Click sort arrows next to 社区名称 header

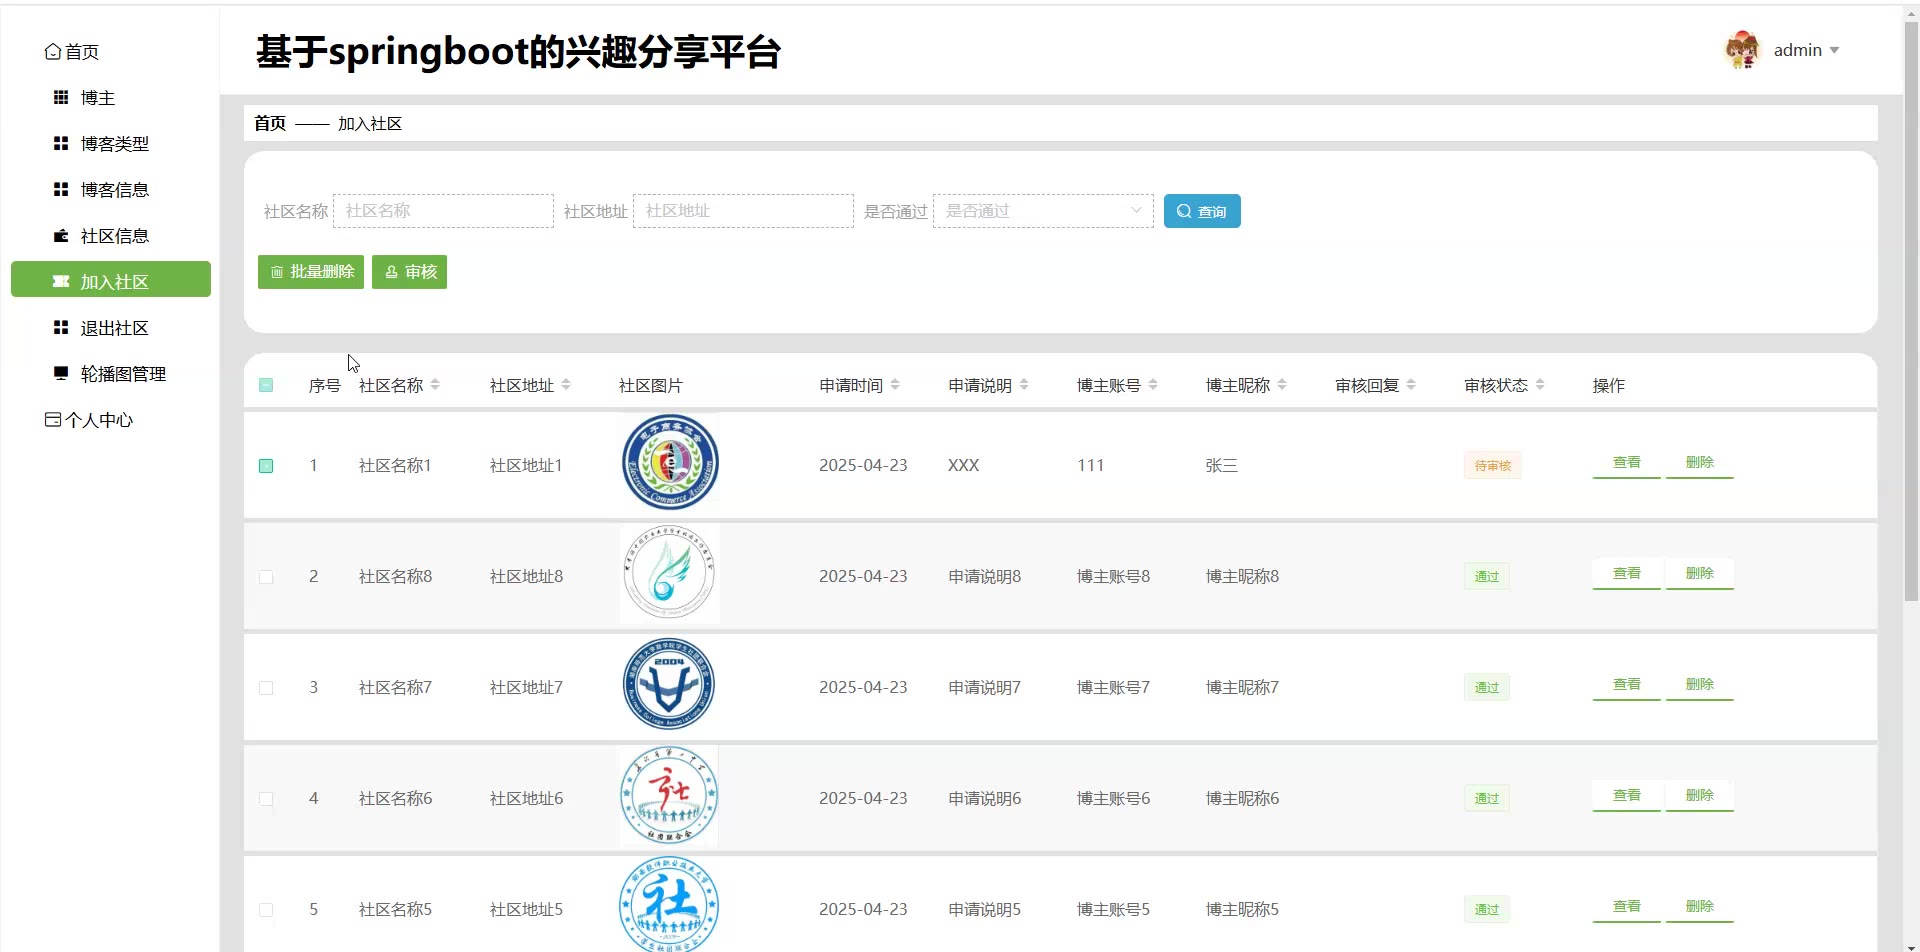[x=435, y=385]
